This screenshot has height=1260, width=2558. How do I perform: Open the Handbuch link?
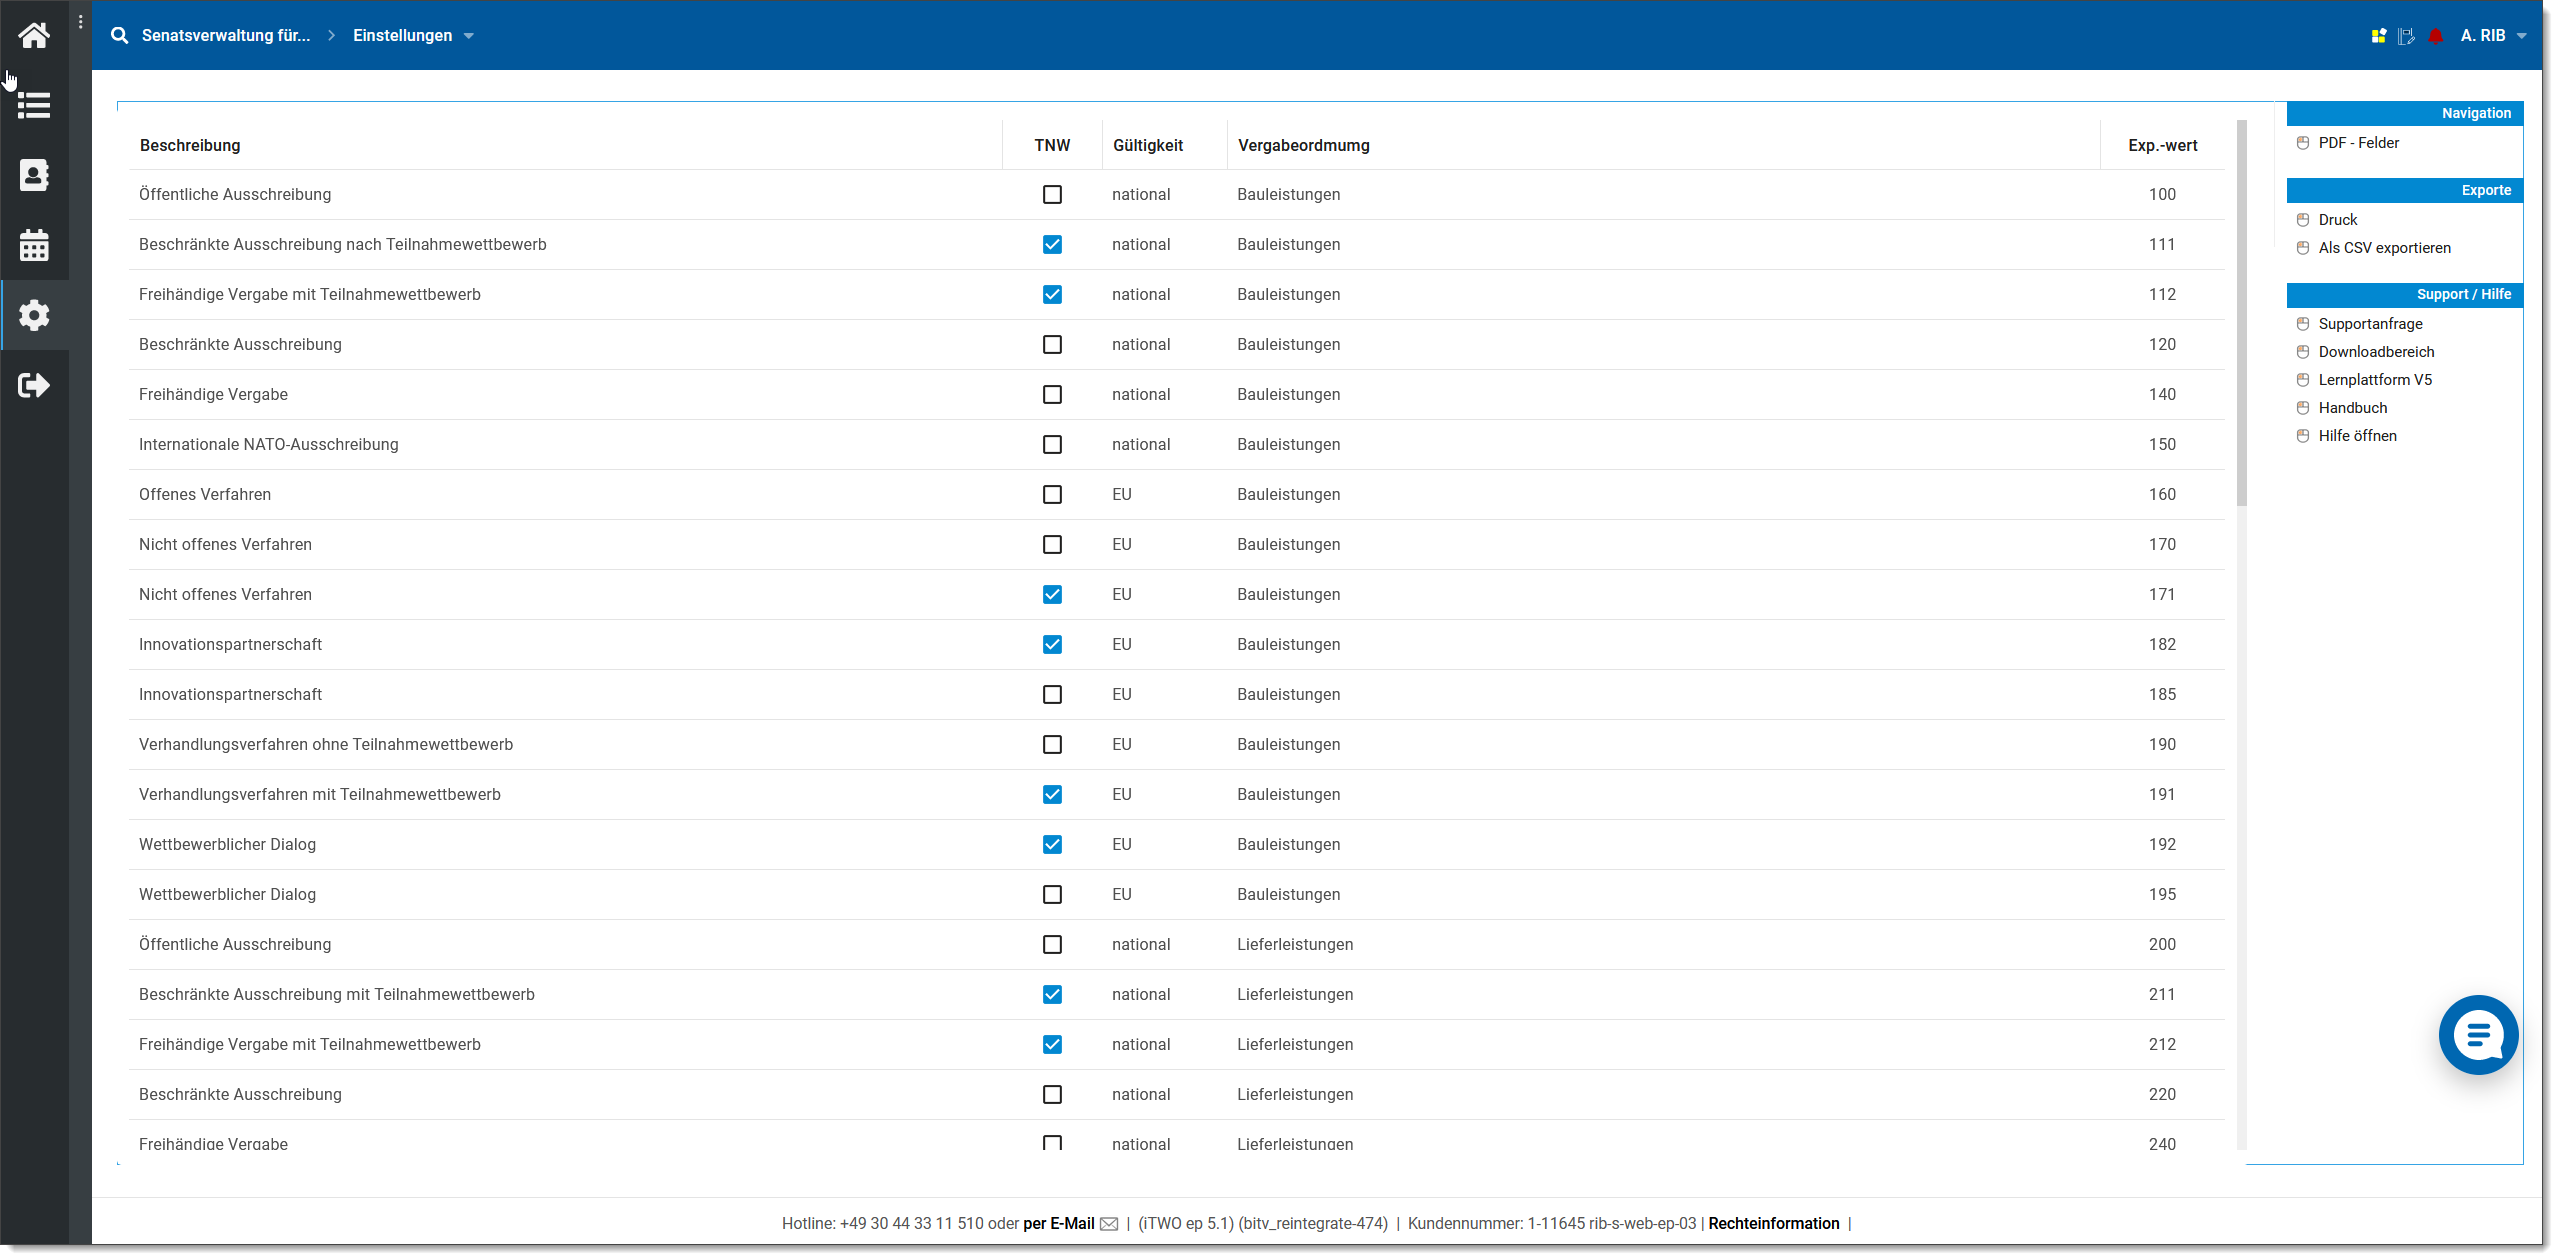(x=2352, y=408)
